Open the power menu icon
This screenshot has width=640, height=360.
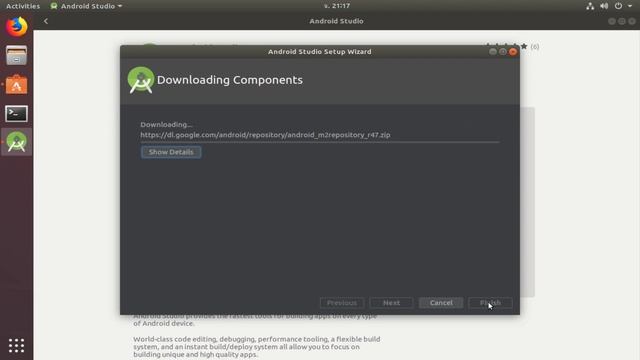[x=618, y=6]
